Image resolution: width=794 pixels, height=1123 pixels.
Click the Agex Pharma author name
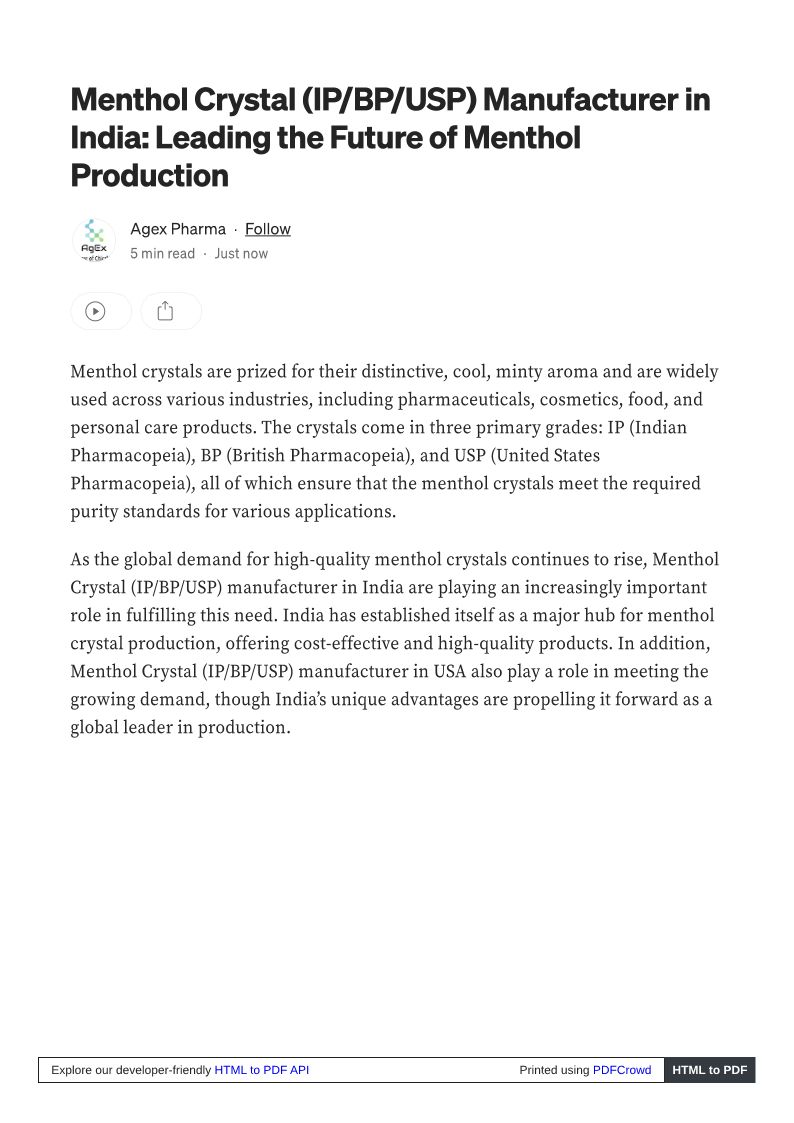(178, 229)
